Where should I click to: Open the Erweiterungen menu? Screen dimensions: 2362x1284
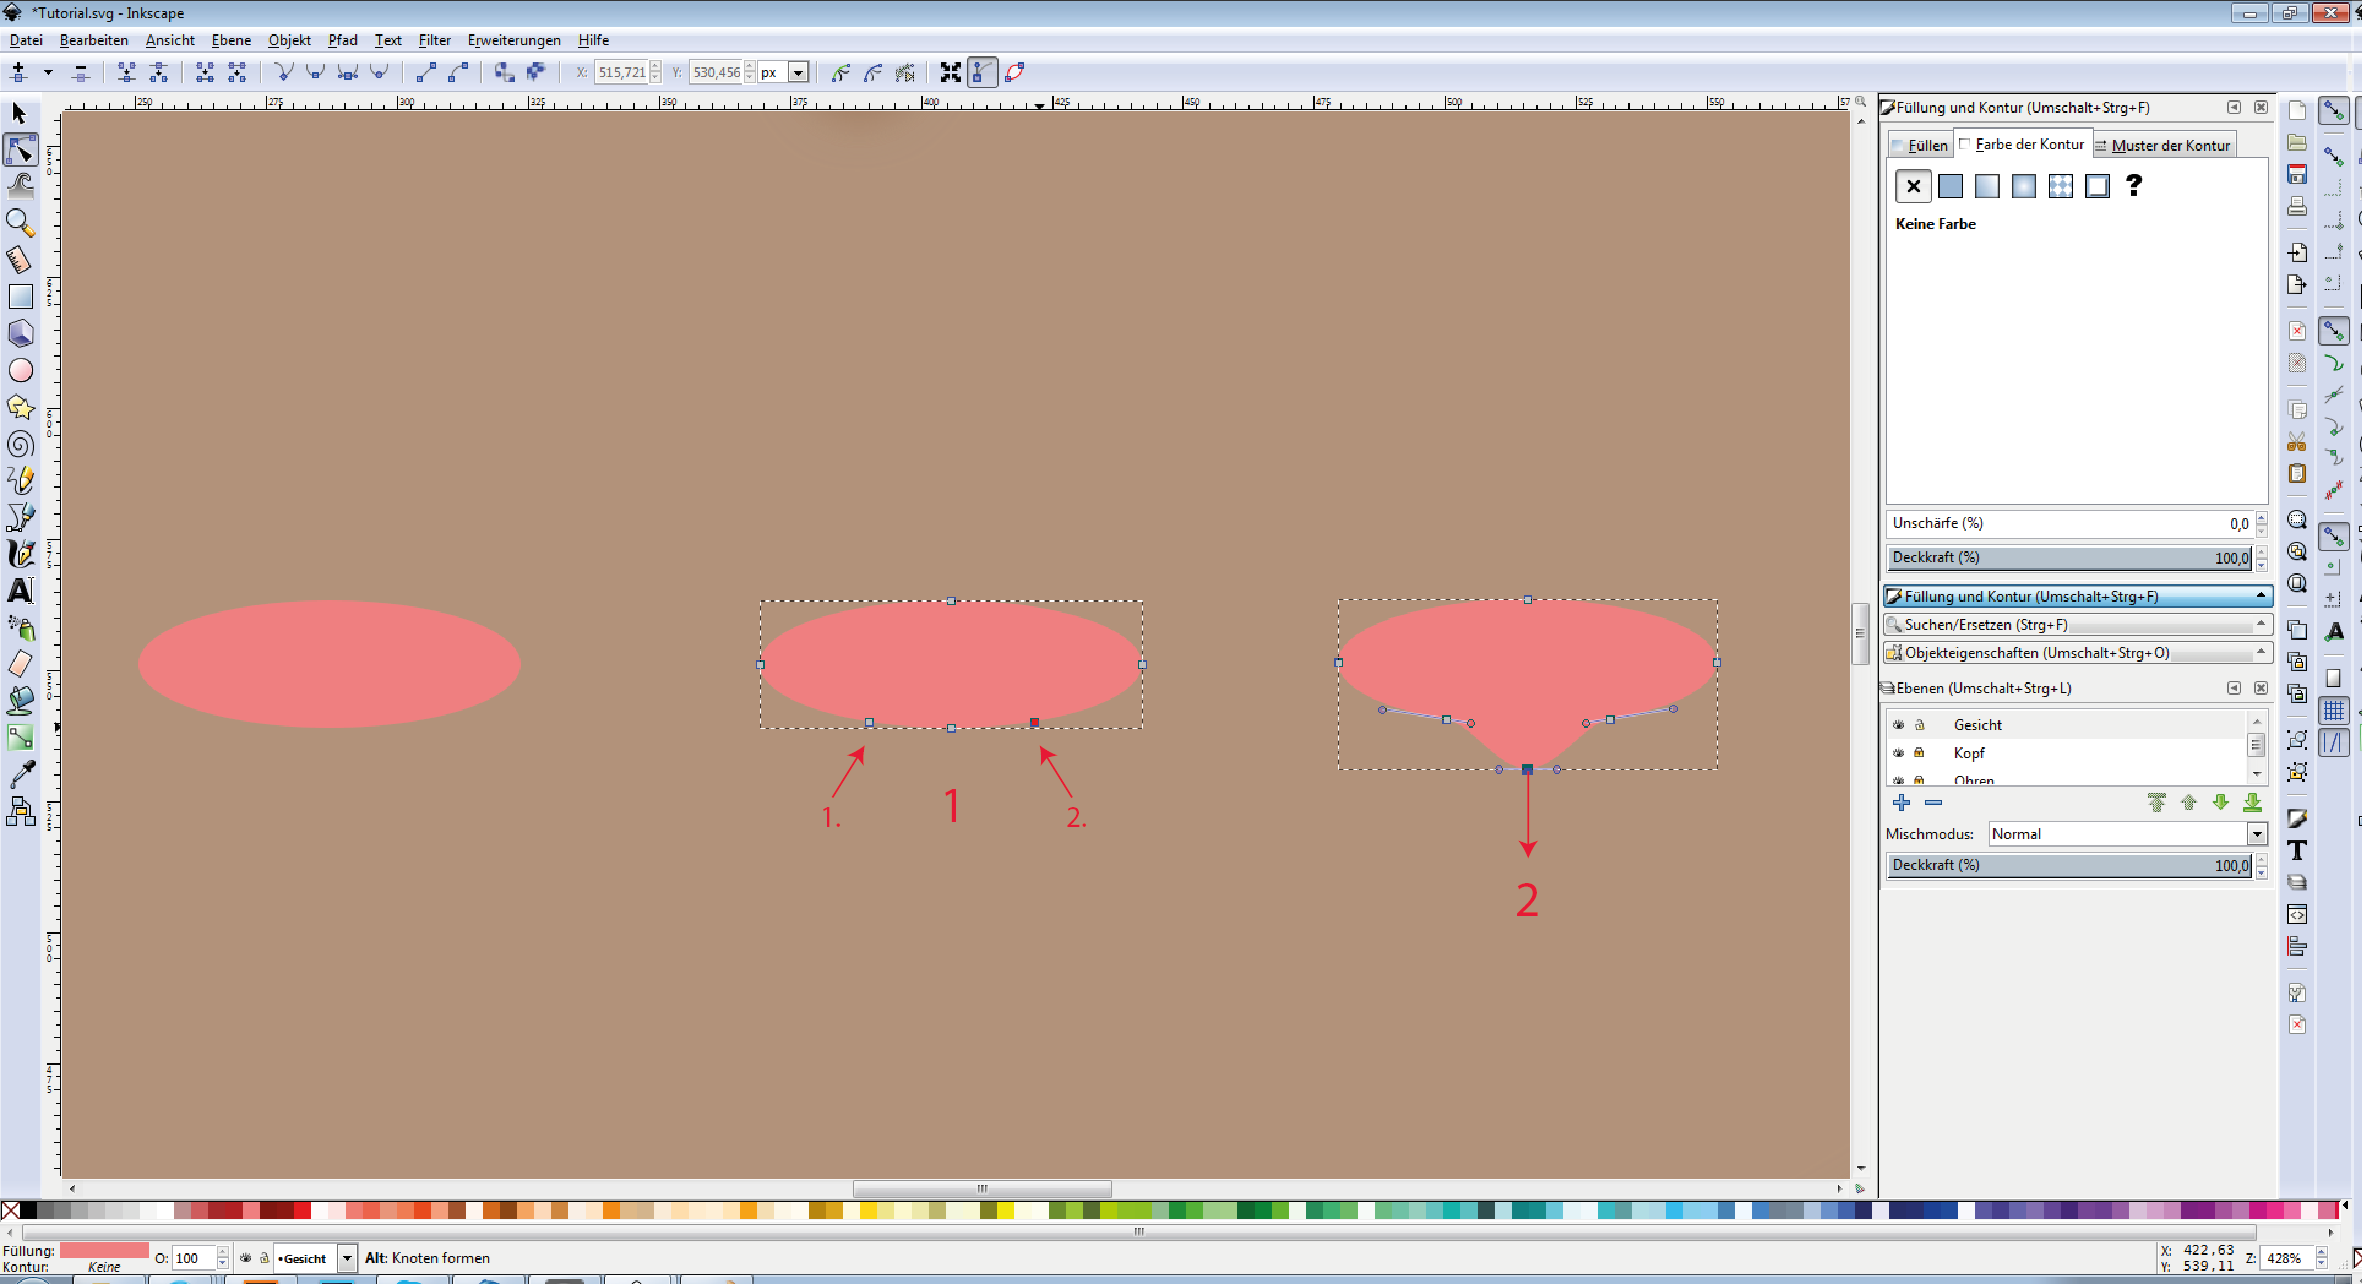(x=514, y=40)
